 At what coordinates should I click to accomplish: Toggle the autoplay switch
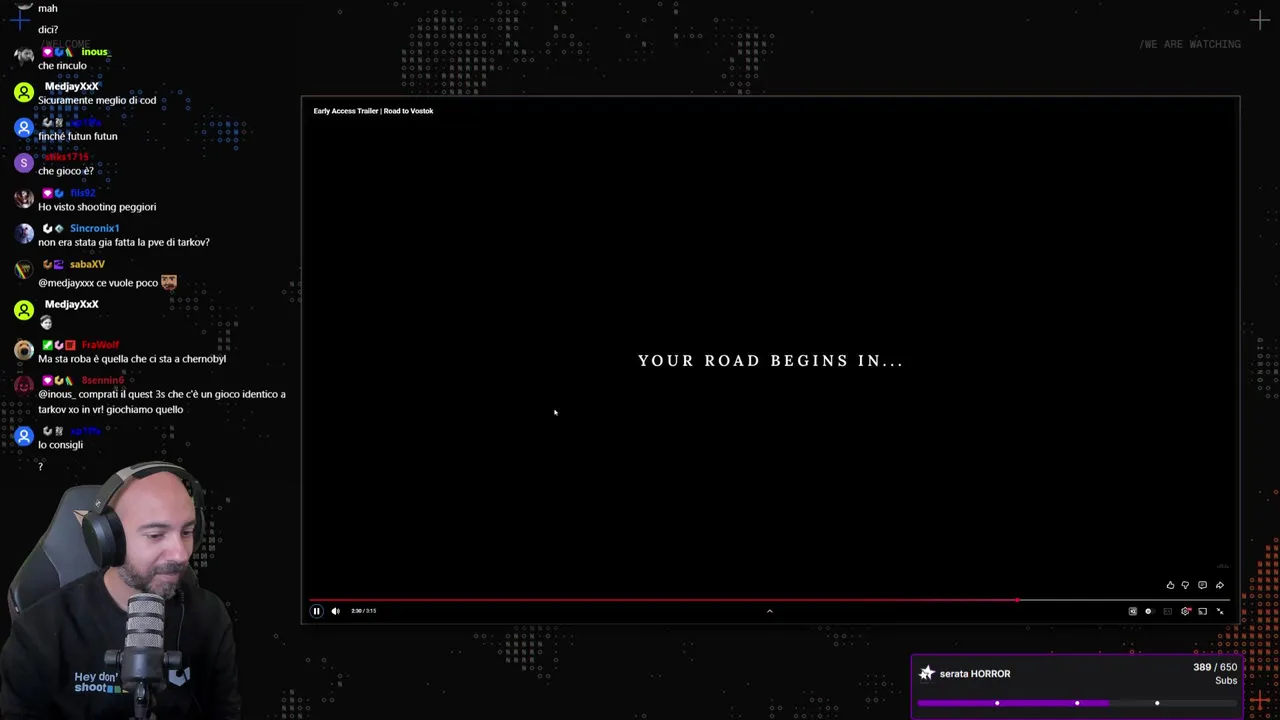click(1150, 611)
